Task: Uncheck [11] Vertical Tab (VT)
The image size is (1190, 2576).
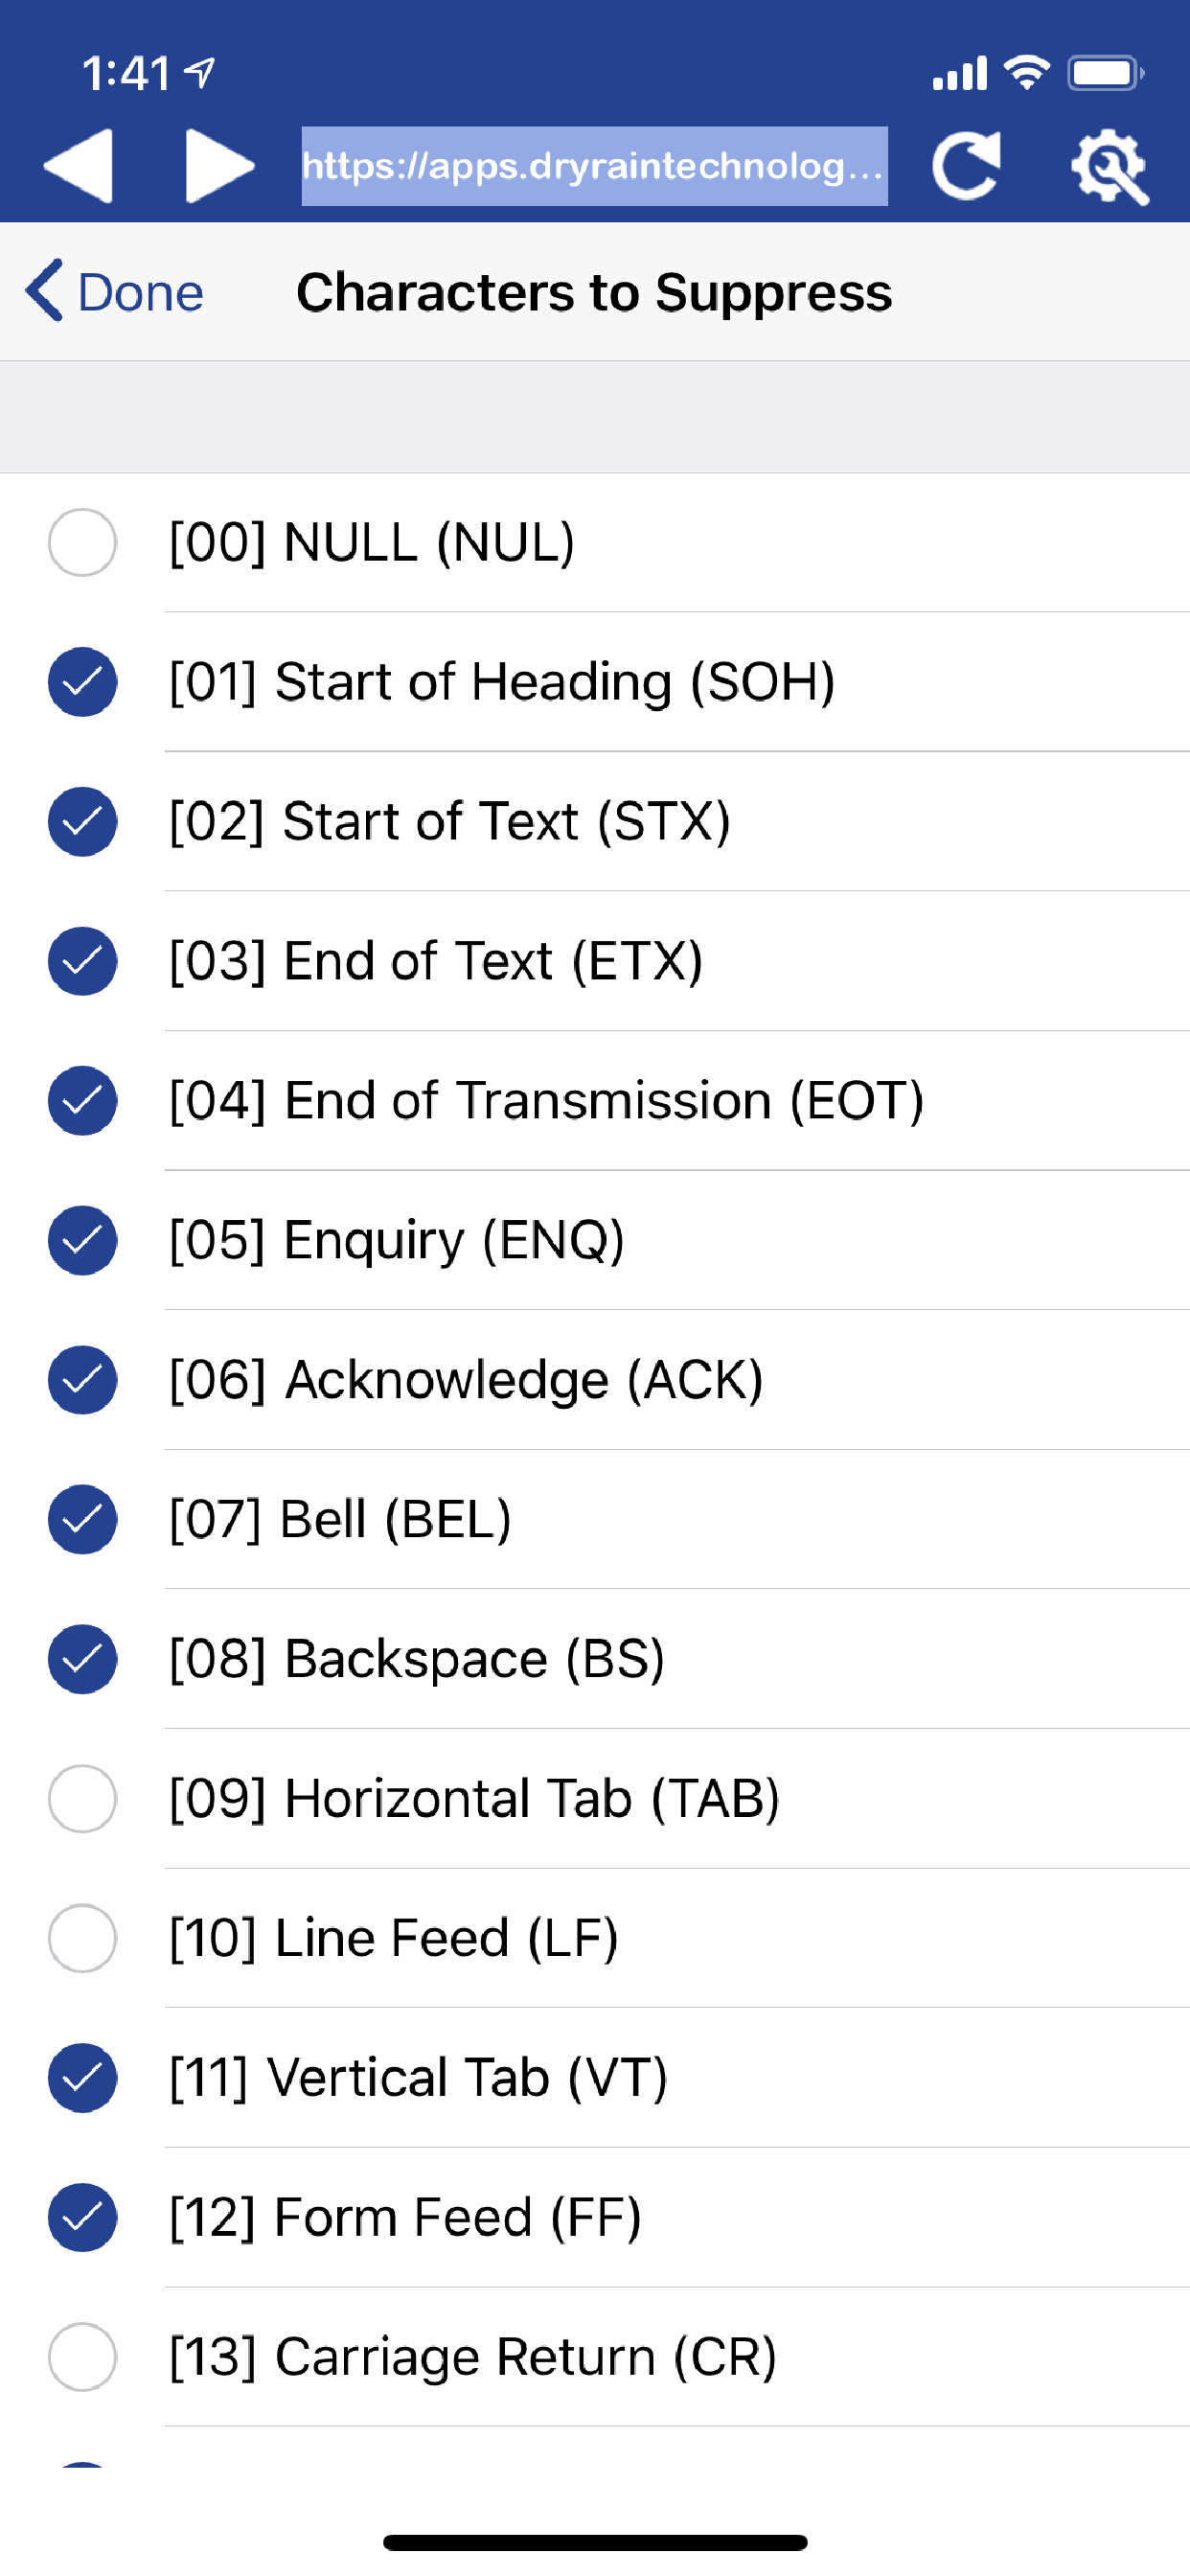Action: pos(83,2078)
